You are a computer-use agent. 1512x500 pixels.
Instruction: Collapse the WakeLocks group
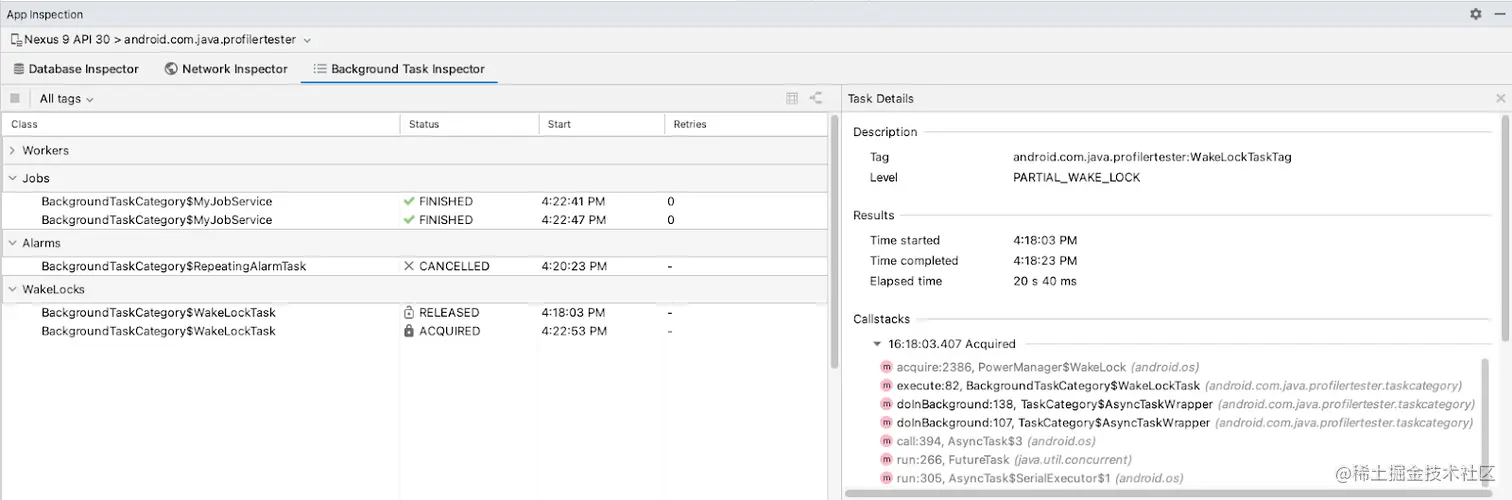point(12,289)
